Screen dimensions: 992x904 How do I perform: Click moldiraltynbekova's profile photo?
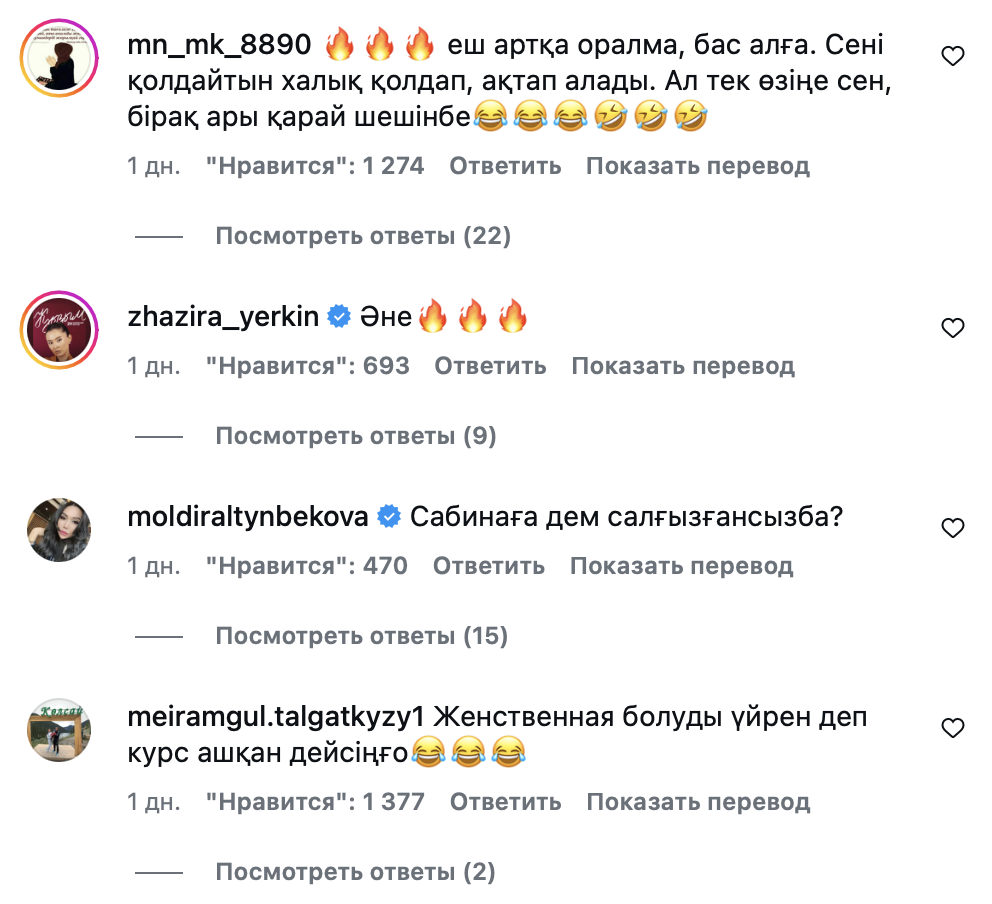coord(58,530)
